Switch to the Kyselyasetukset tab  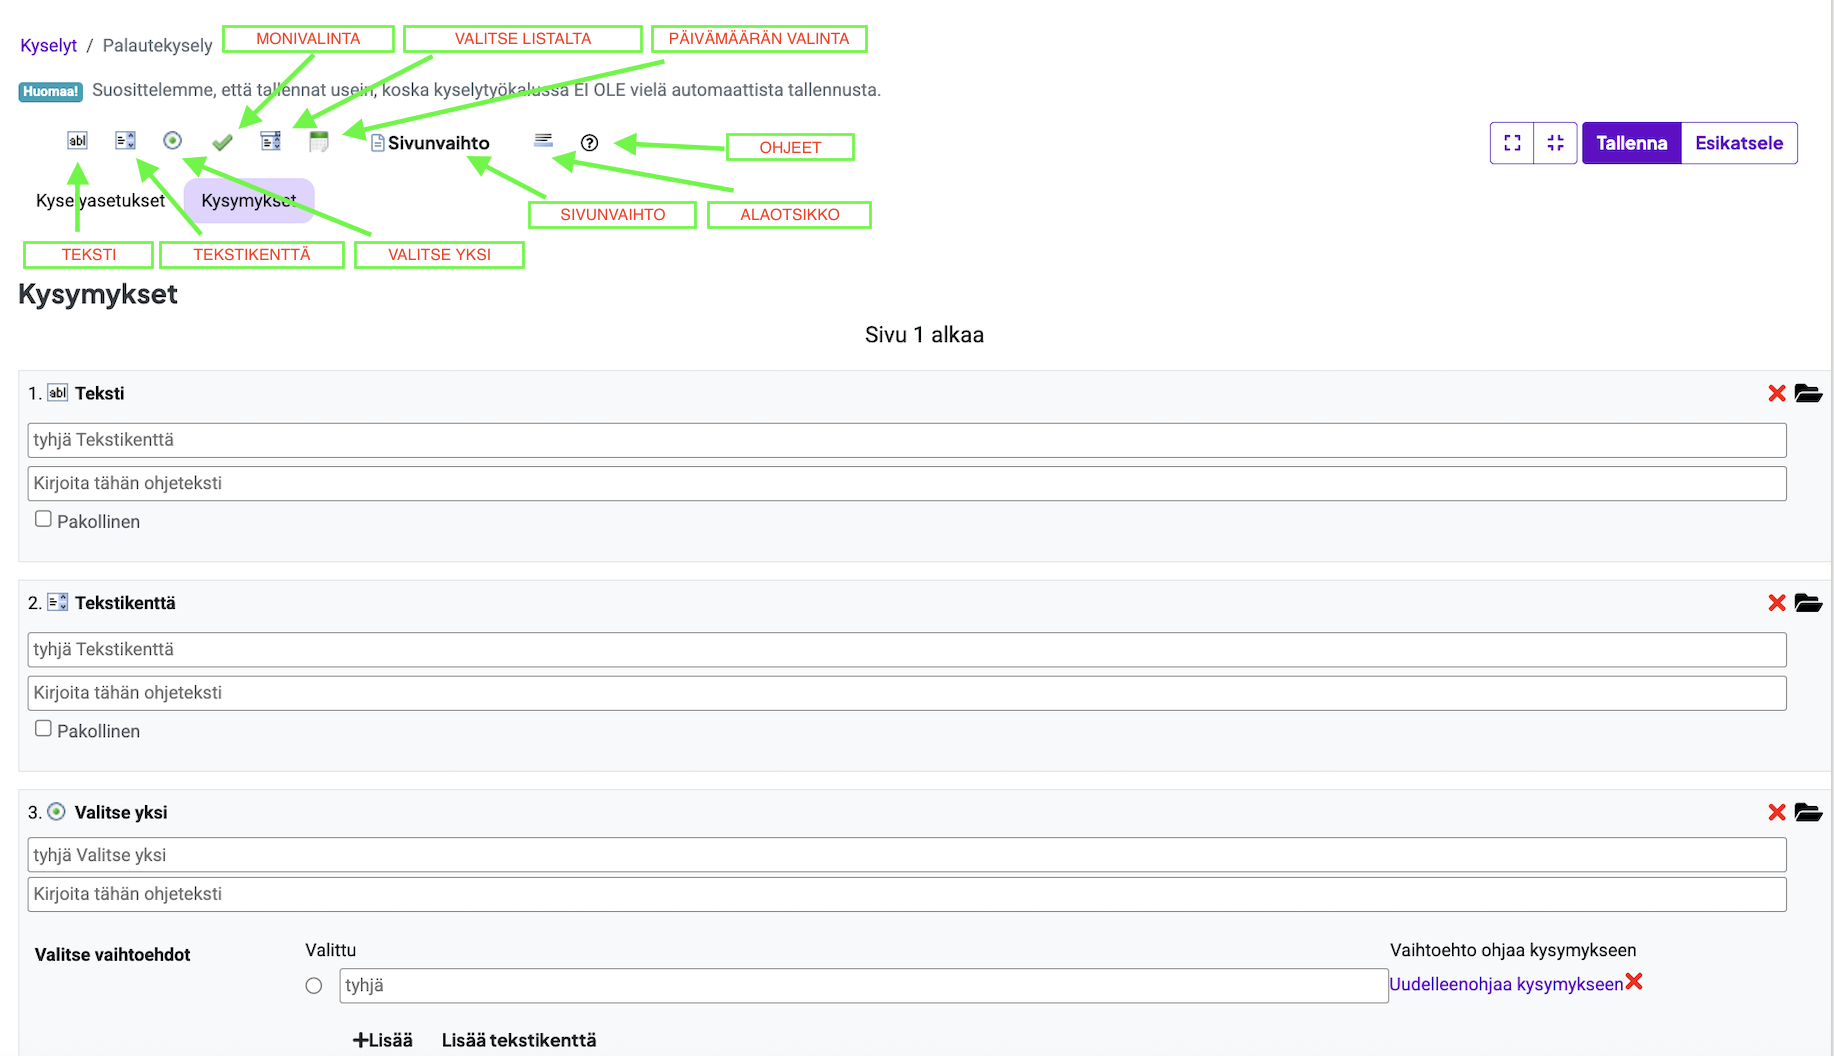(x=100, y=201)
